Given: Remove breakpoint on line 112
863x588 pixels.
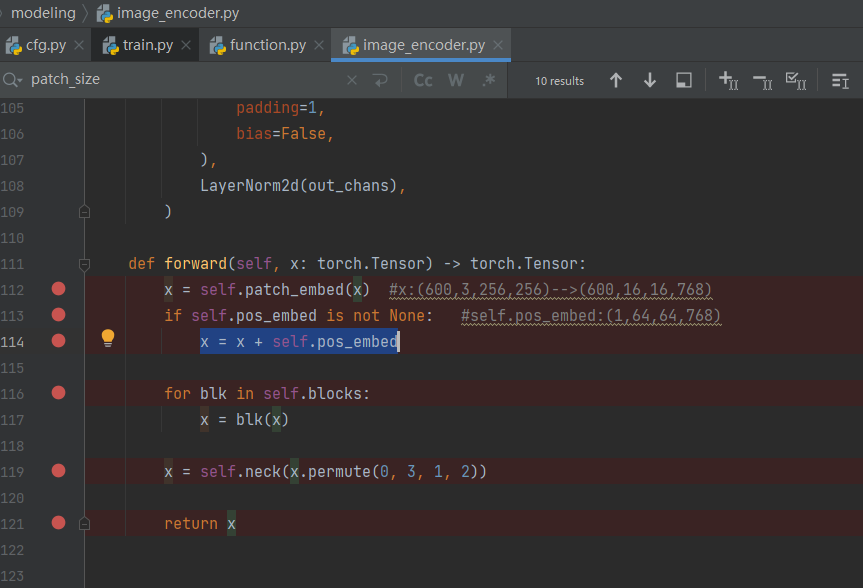Looking at the screenshot, I should click(58, 289).
